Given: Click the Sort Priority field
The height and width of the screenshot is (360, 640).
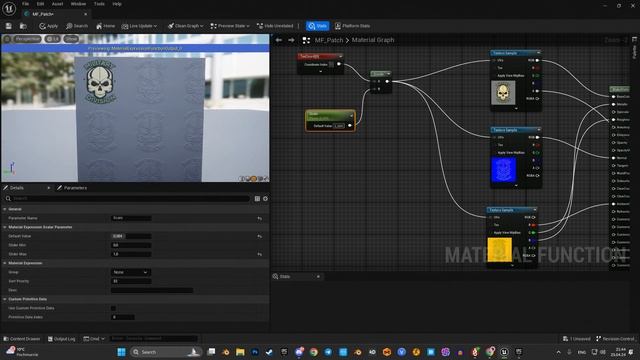Looking at the screenshot, I should pyautogui.click(x=131, y=281).
